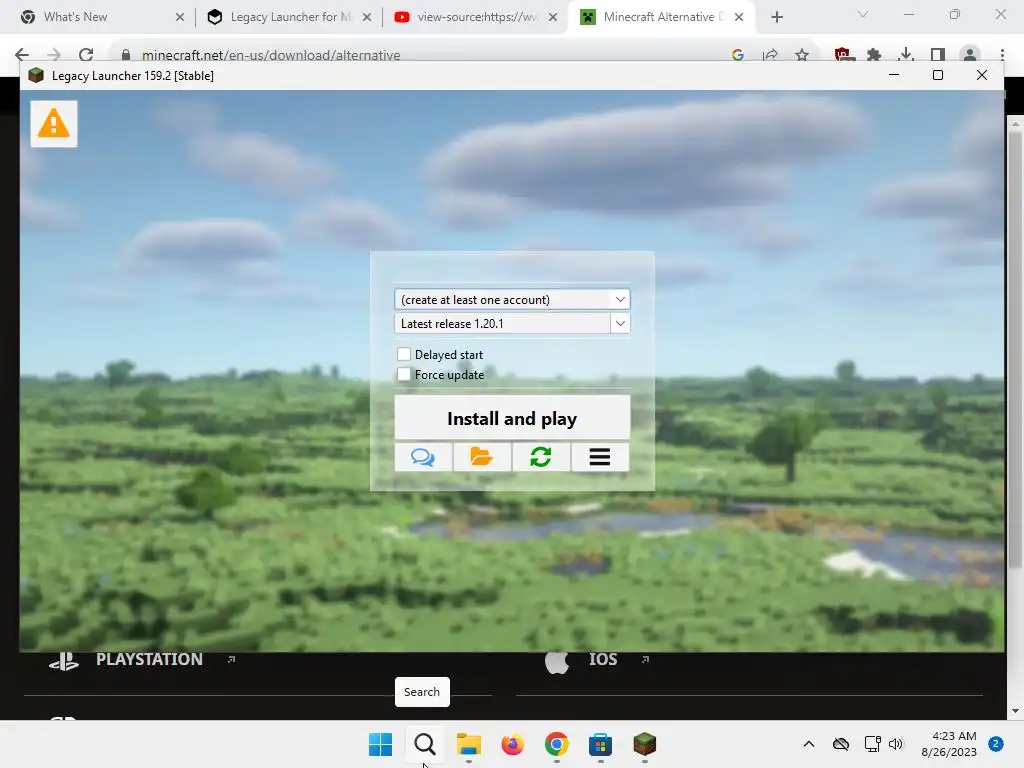This screenshot has height=768, width=1024.
Task: Open the Chrome profile avatar
Action: click(970, 55)
